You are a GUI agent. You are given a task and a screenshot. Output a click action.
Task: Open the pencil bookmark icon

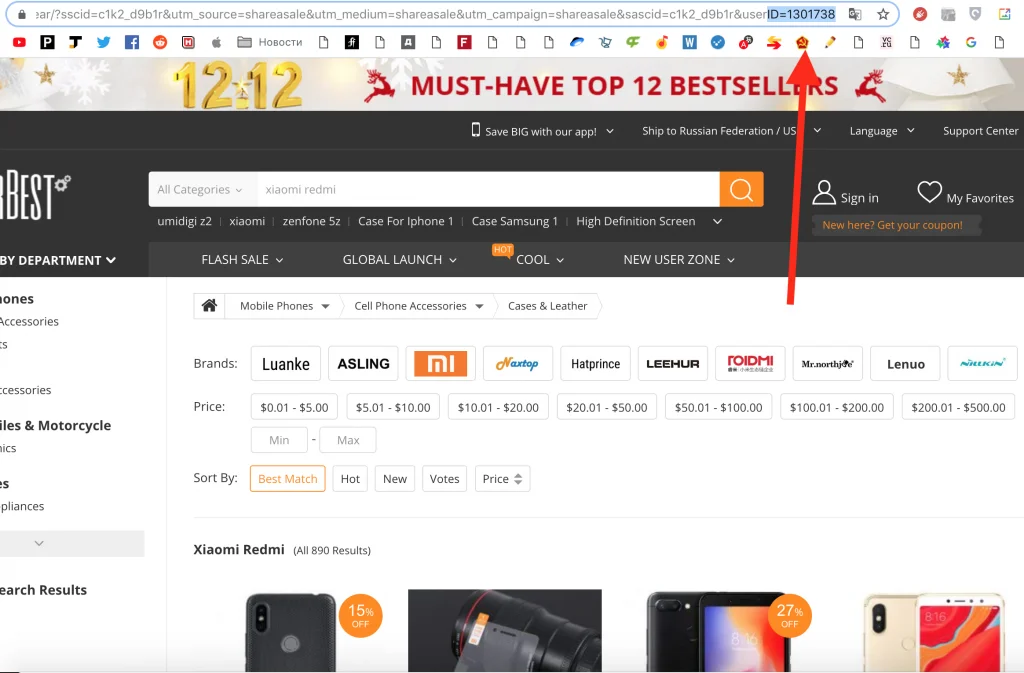pyautogui.click(x=830, y=42)
